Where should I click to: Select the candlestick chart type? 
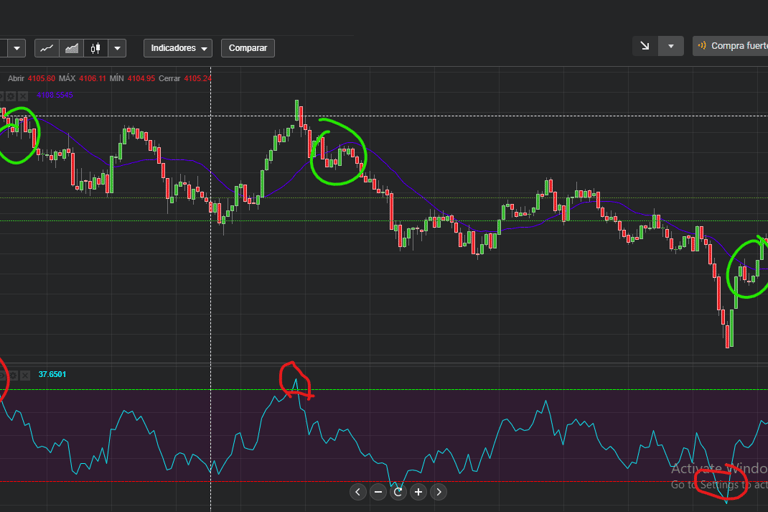point(96,48)
